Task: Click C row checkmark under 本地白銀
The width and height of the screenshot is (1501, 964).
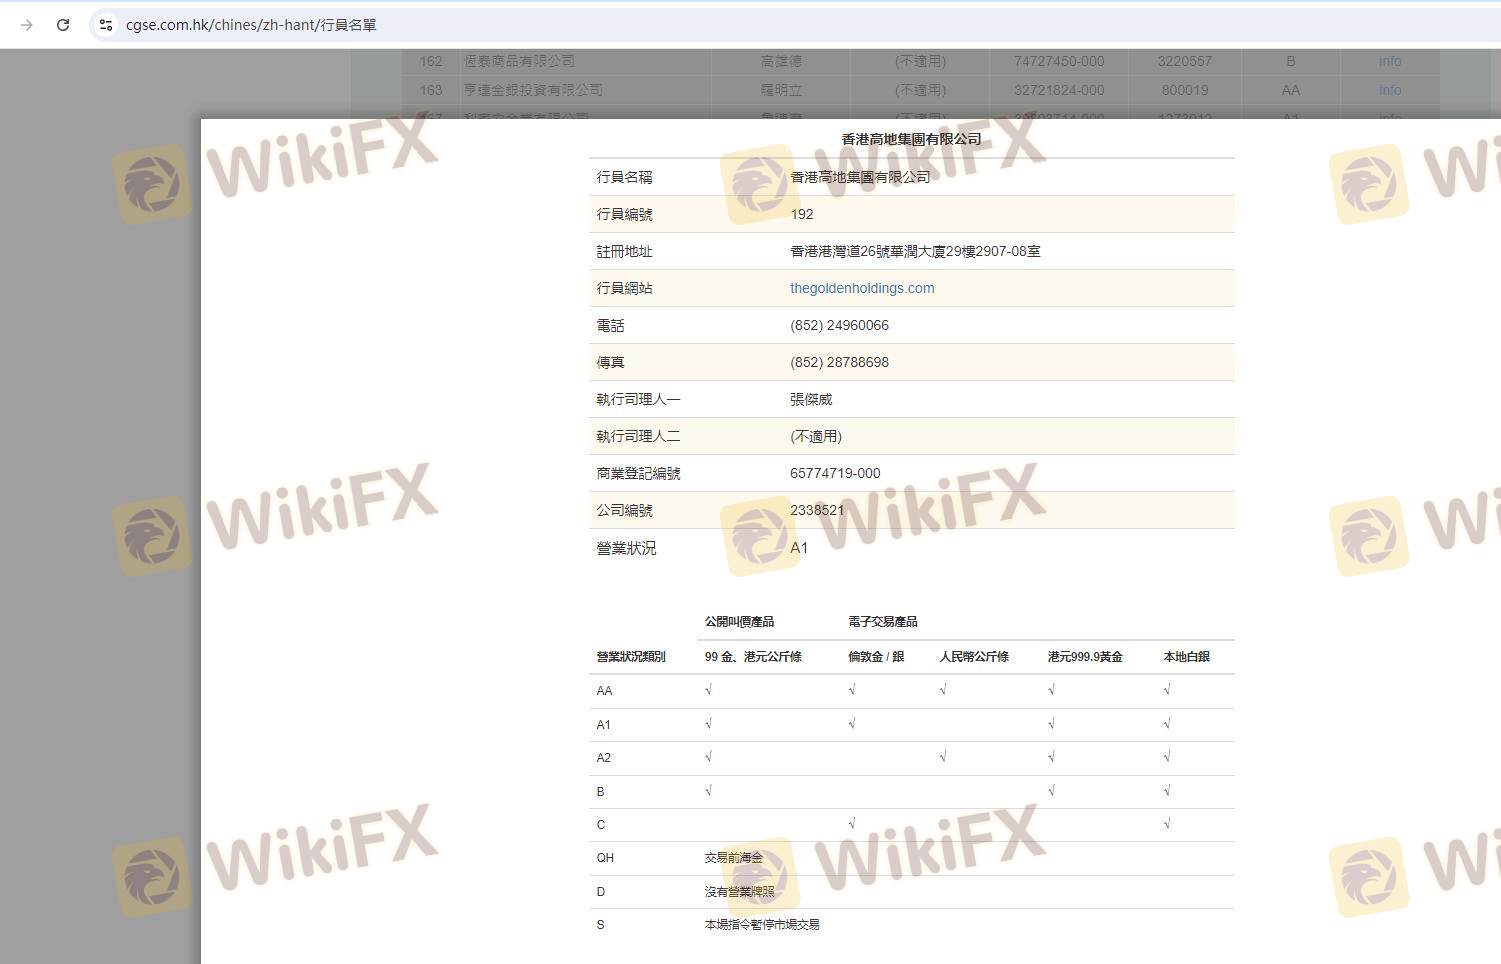Action: point(1167,824)
